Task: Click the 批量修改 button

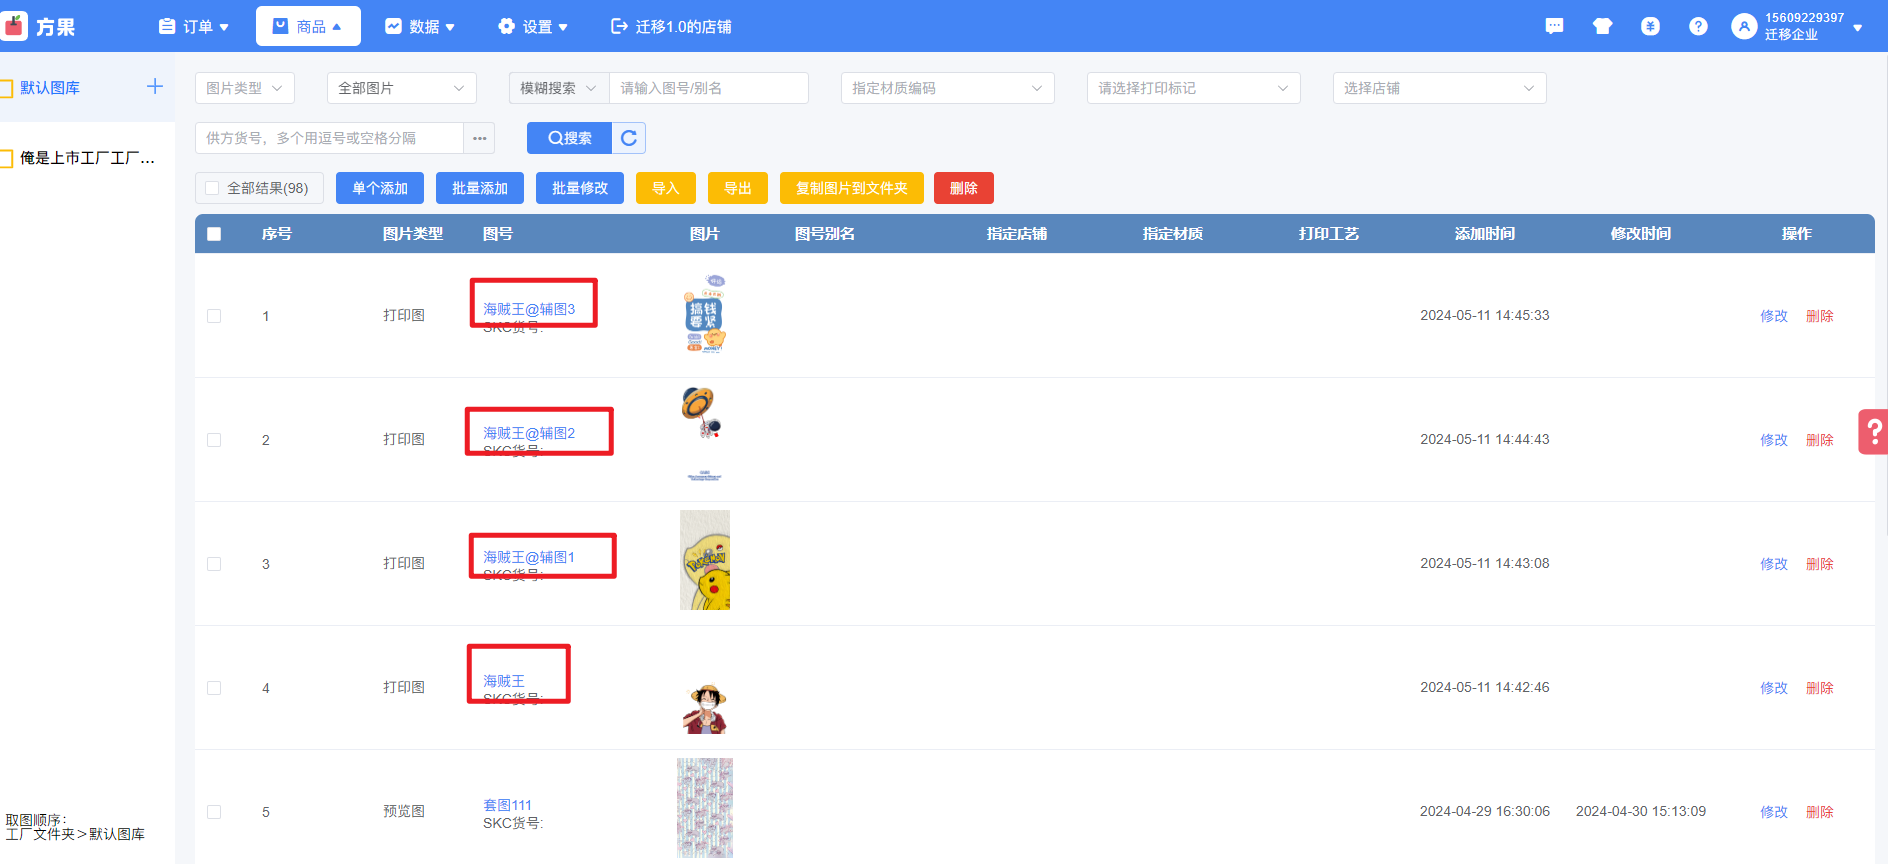Action: click(x=580, y=188)
